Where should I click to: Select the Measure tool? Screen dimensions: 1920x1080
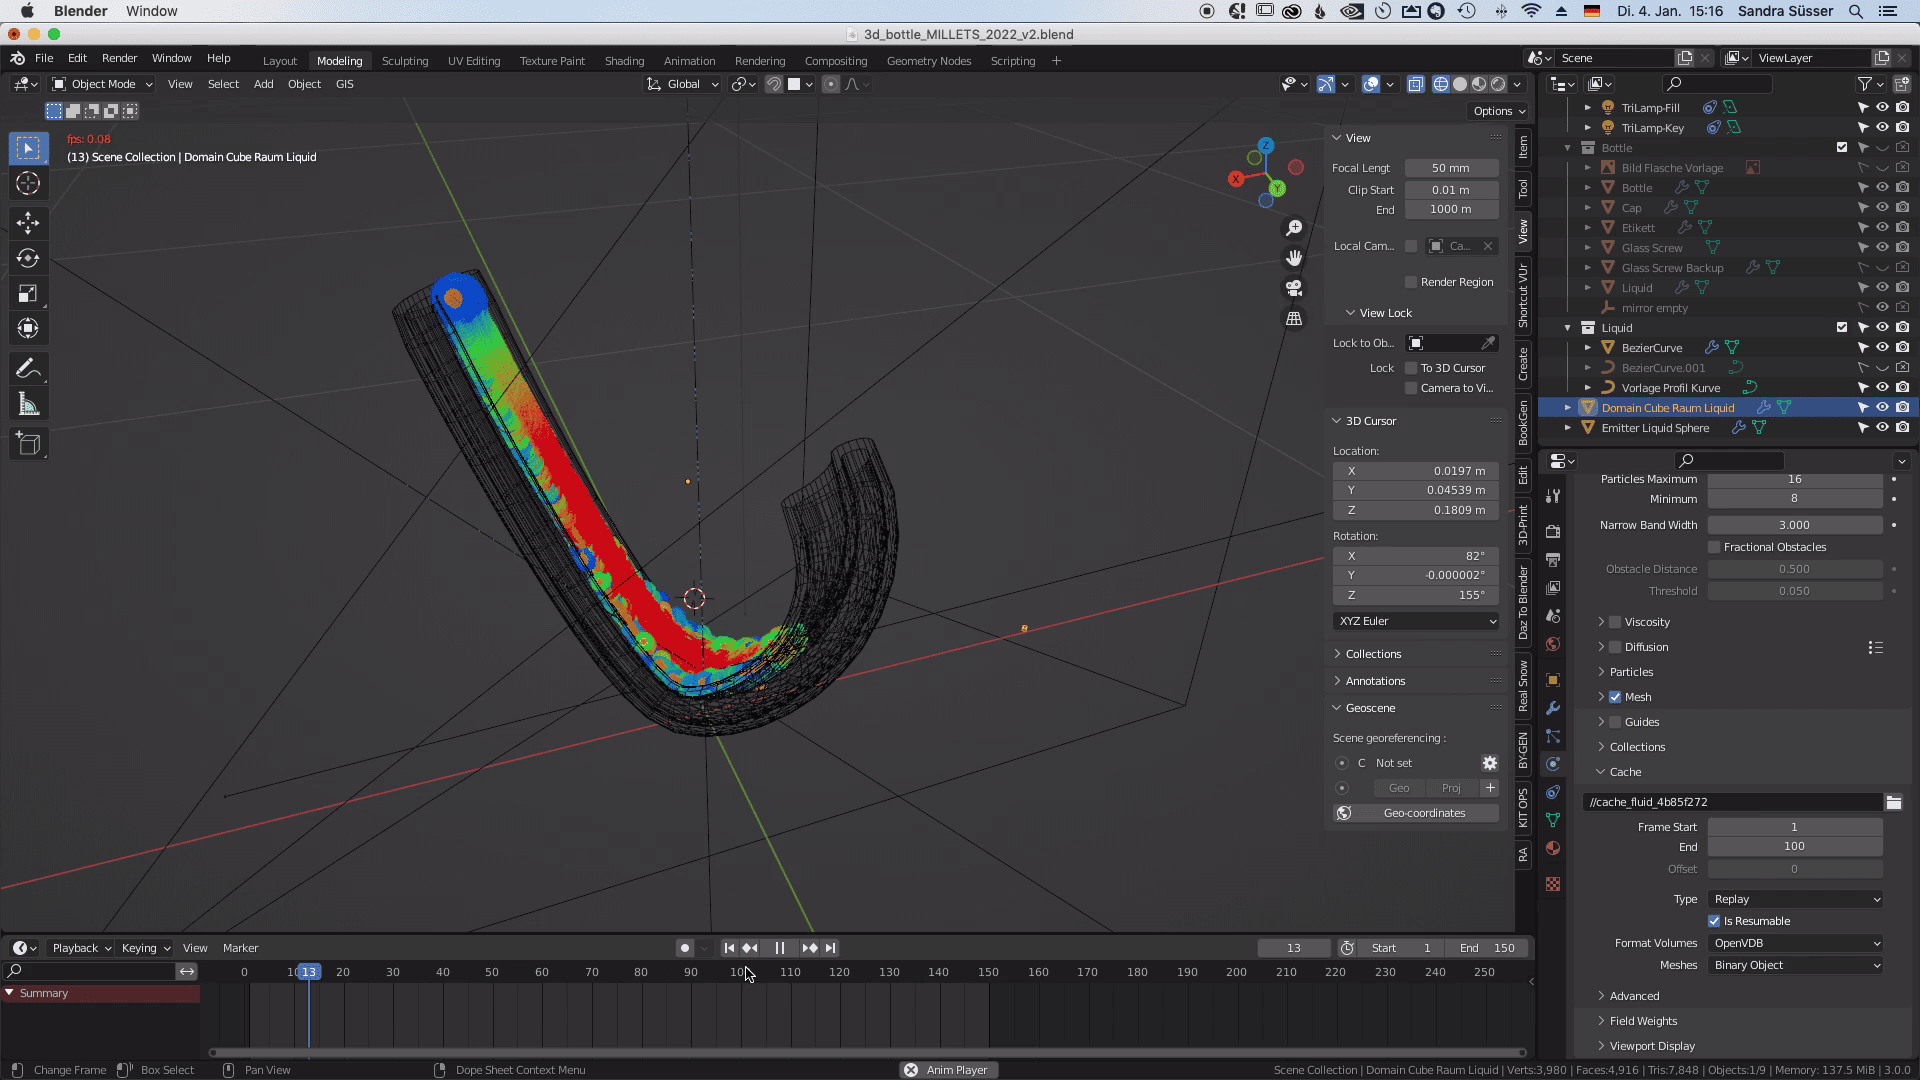click(x=28, y=404)
